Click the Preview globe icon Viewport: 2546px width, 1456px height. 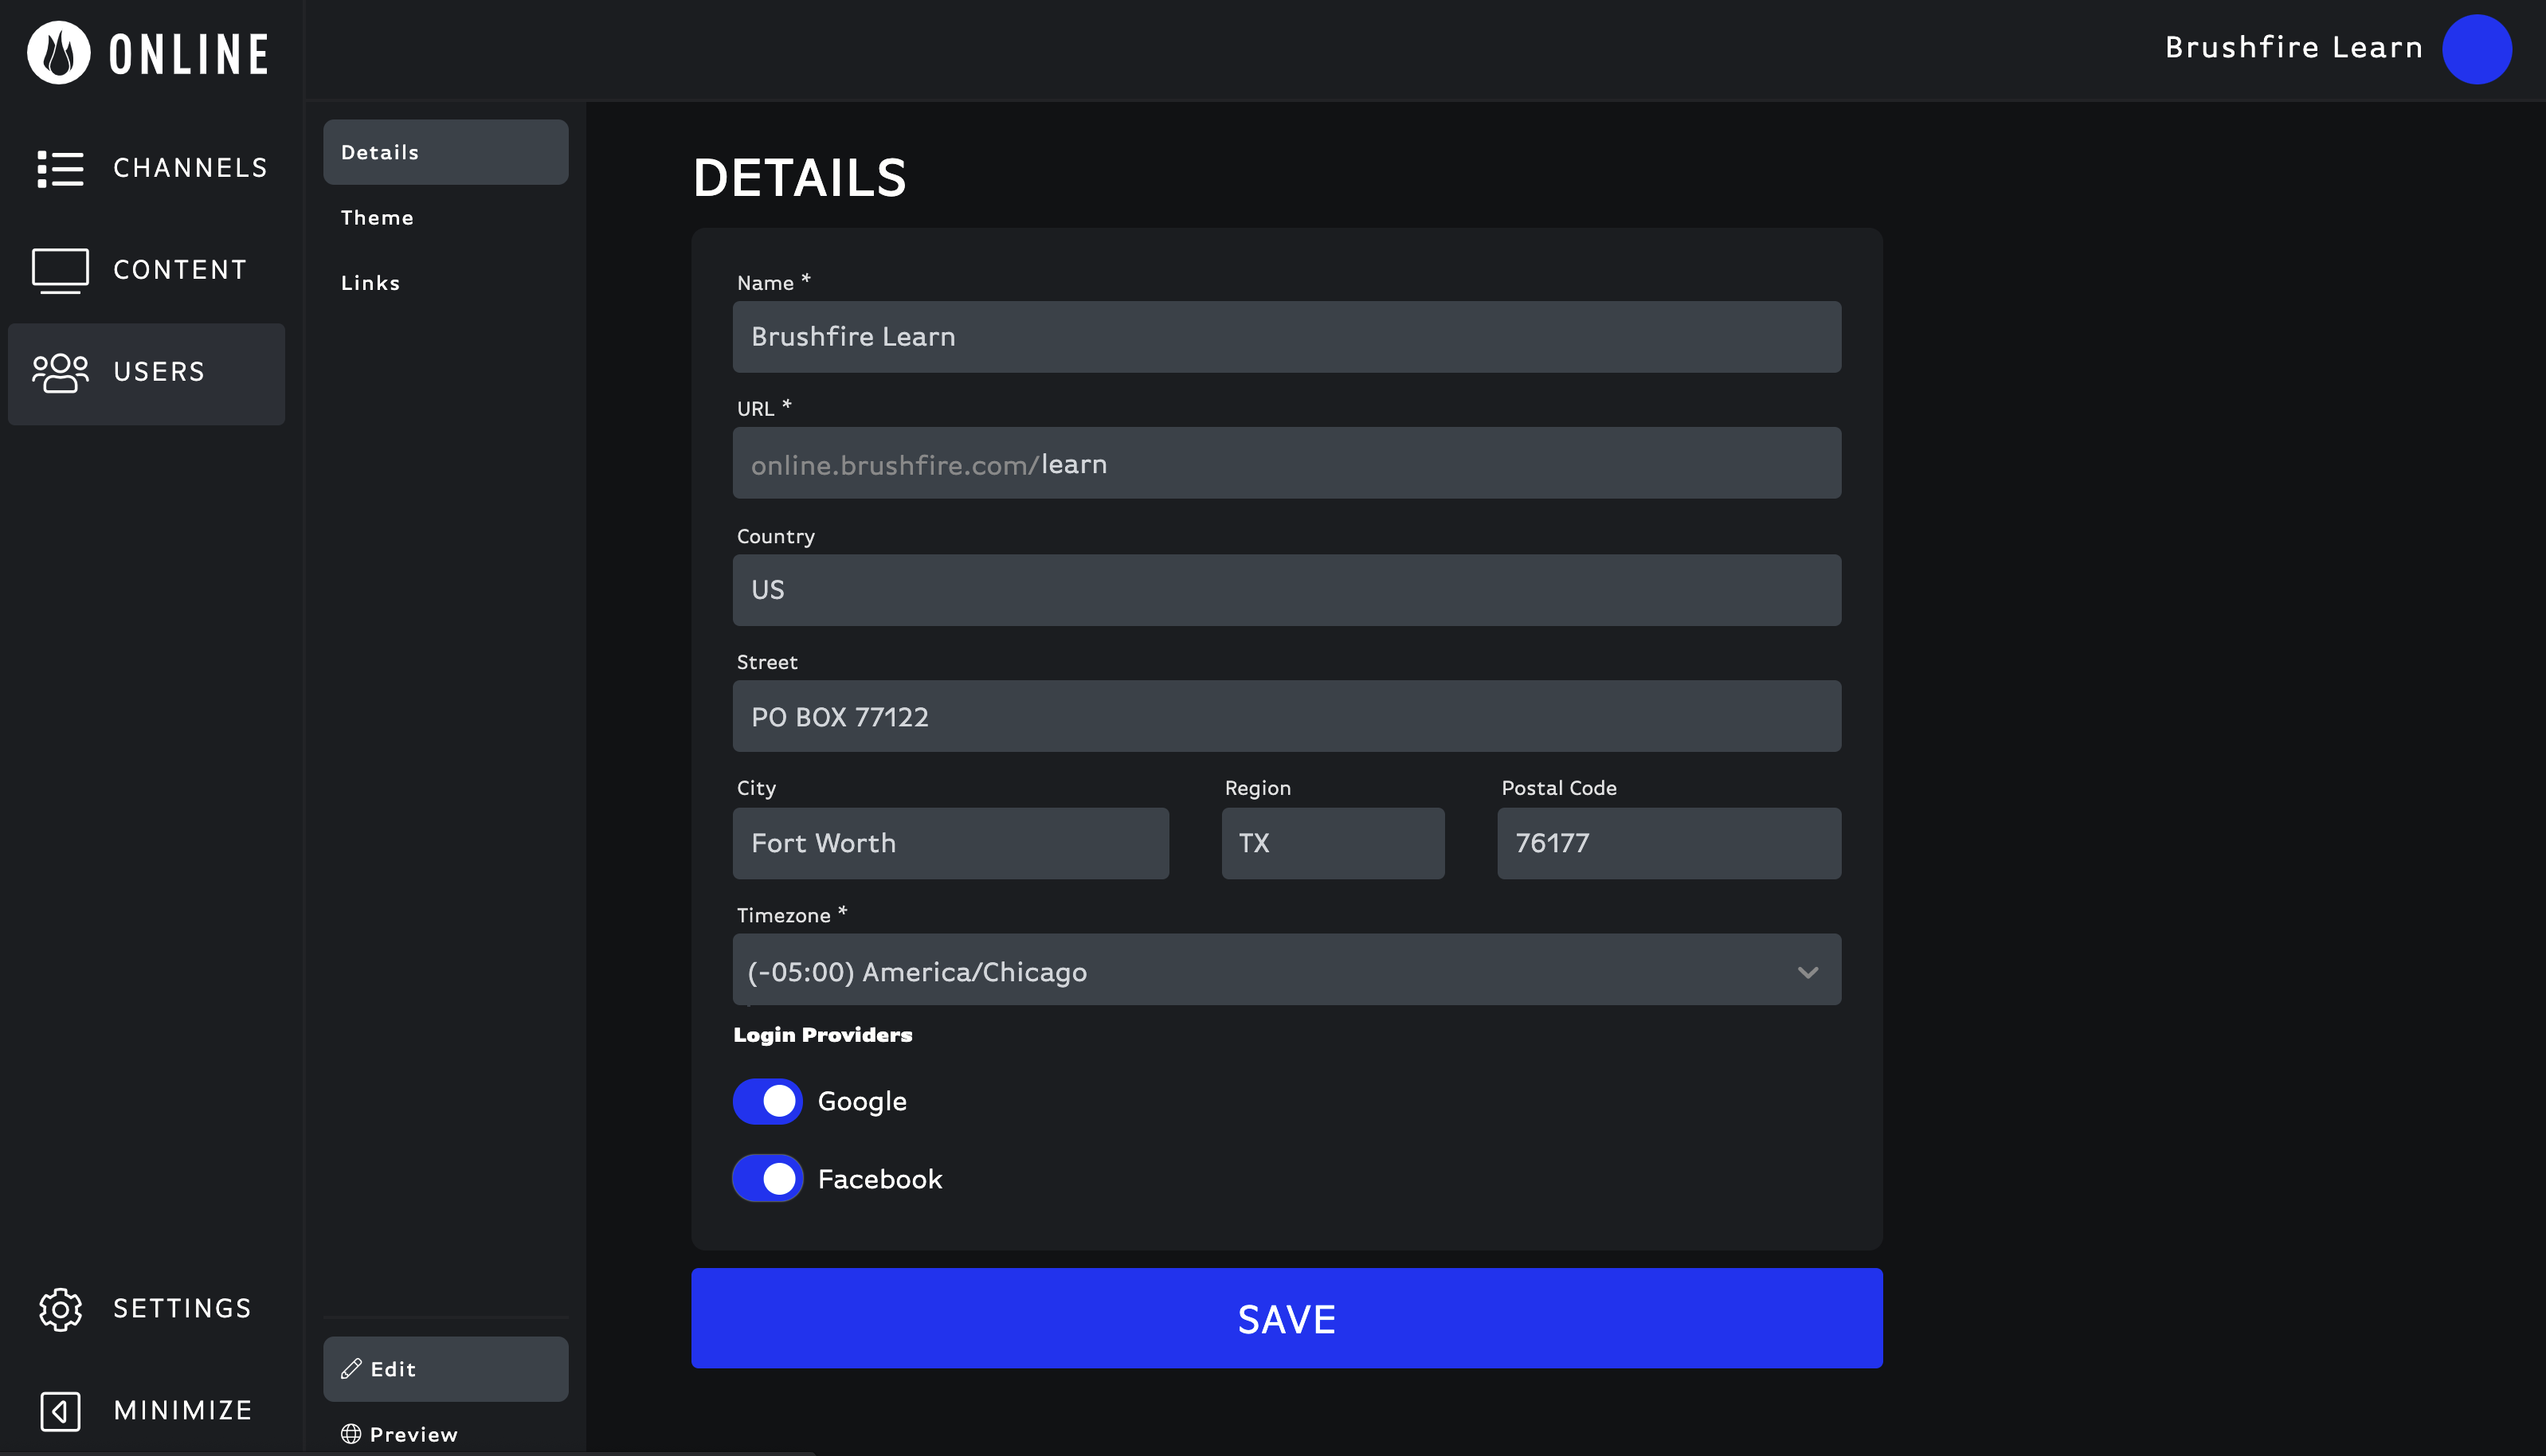click(352, 1433)
